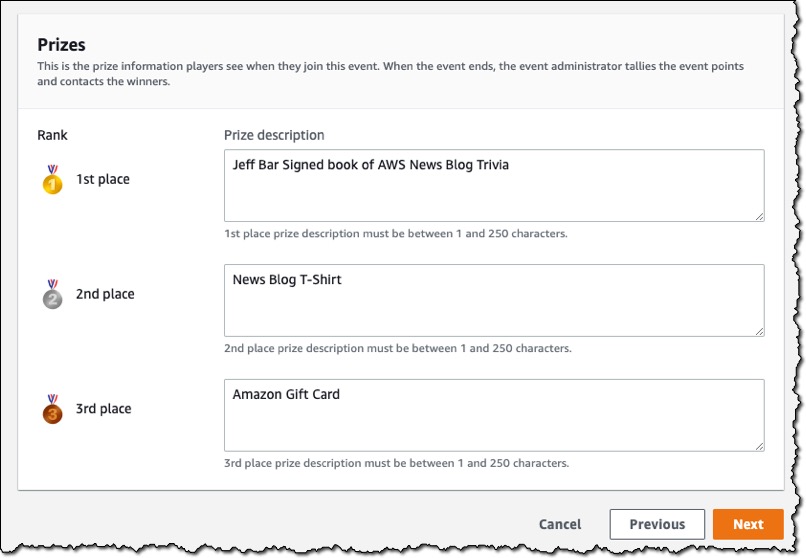The image size is (806, 558).
Task: Click the 'News Blog T-Shirt' text
Action: pyautogui.click(x=287, y=280)
